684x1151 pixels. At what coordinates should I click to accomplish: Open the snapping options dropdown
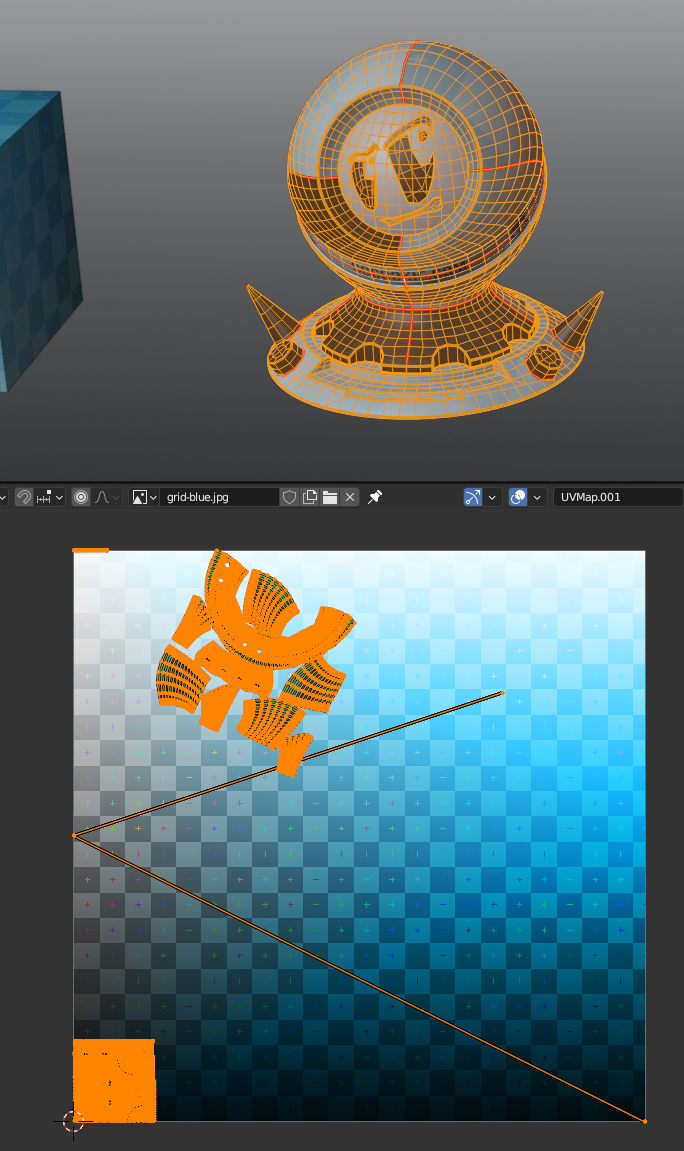pyautogui.click(x=50, y=497)
